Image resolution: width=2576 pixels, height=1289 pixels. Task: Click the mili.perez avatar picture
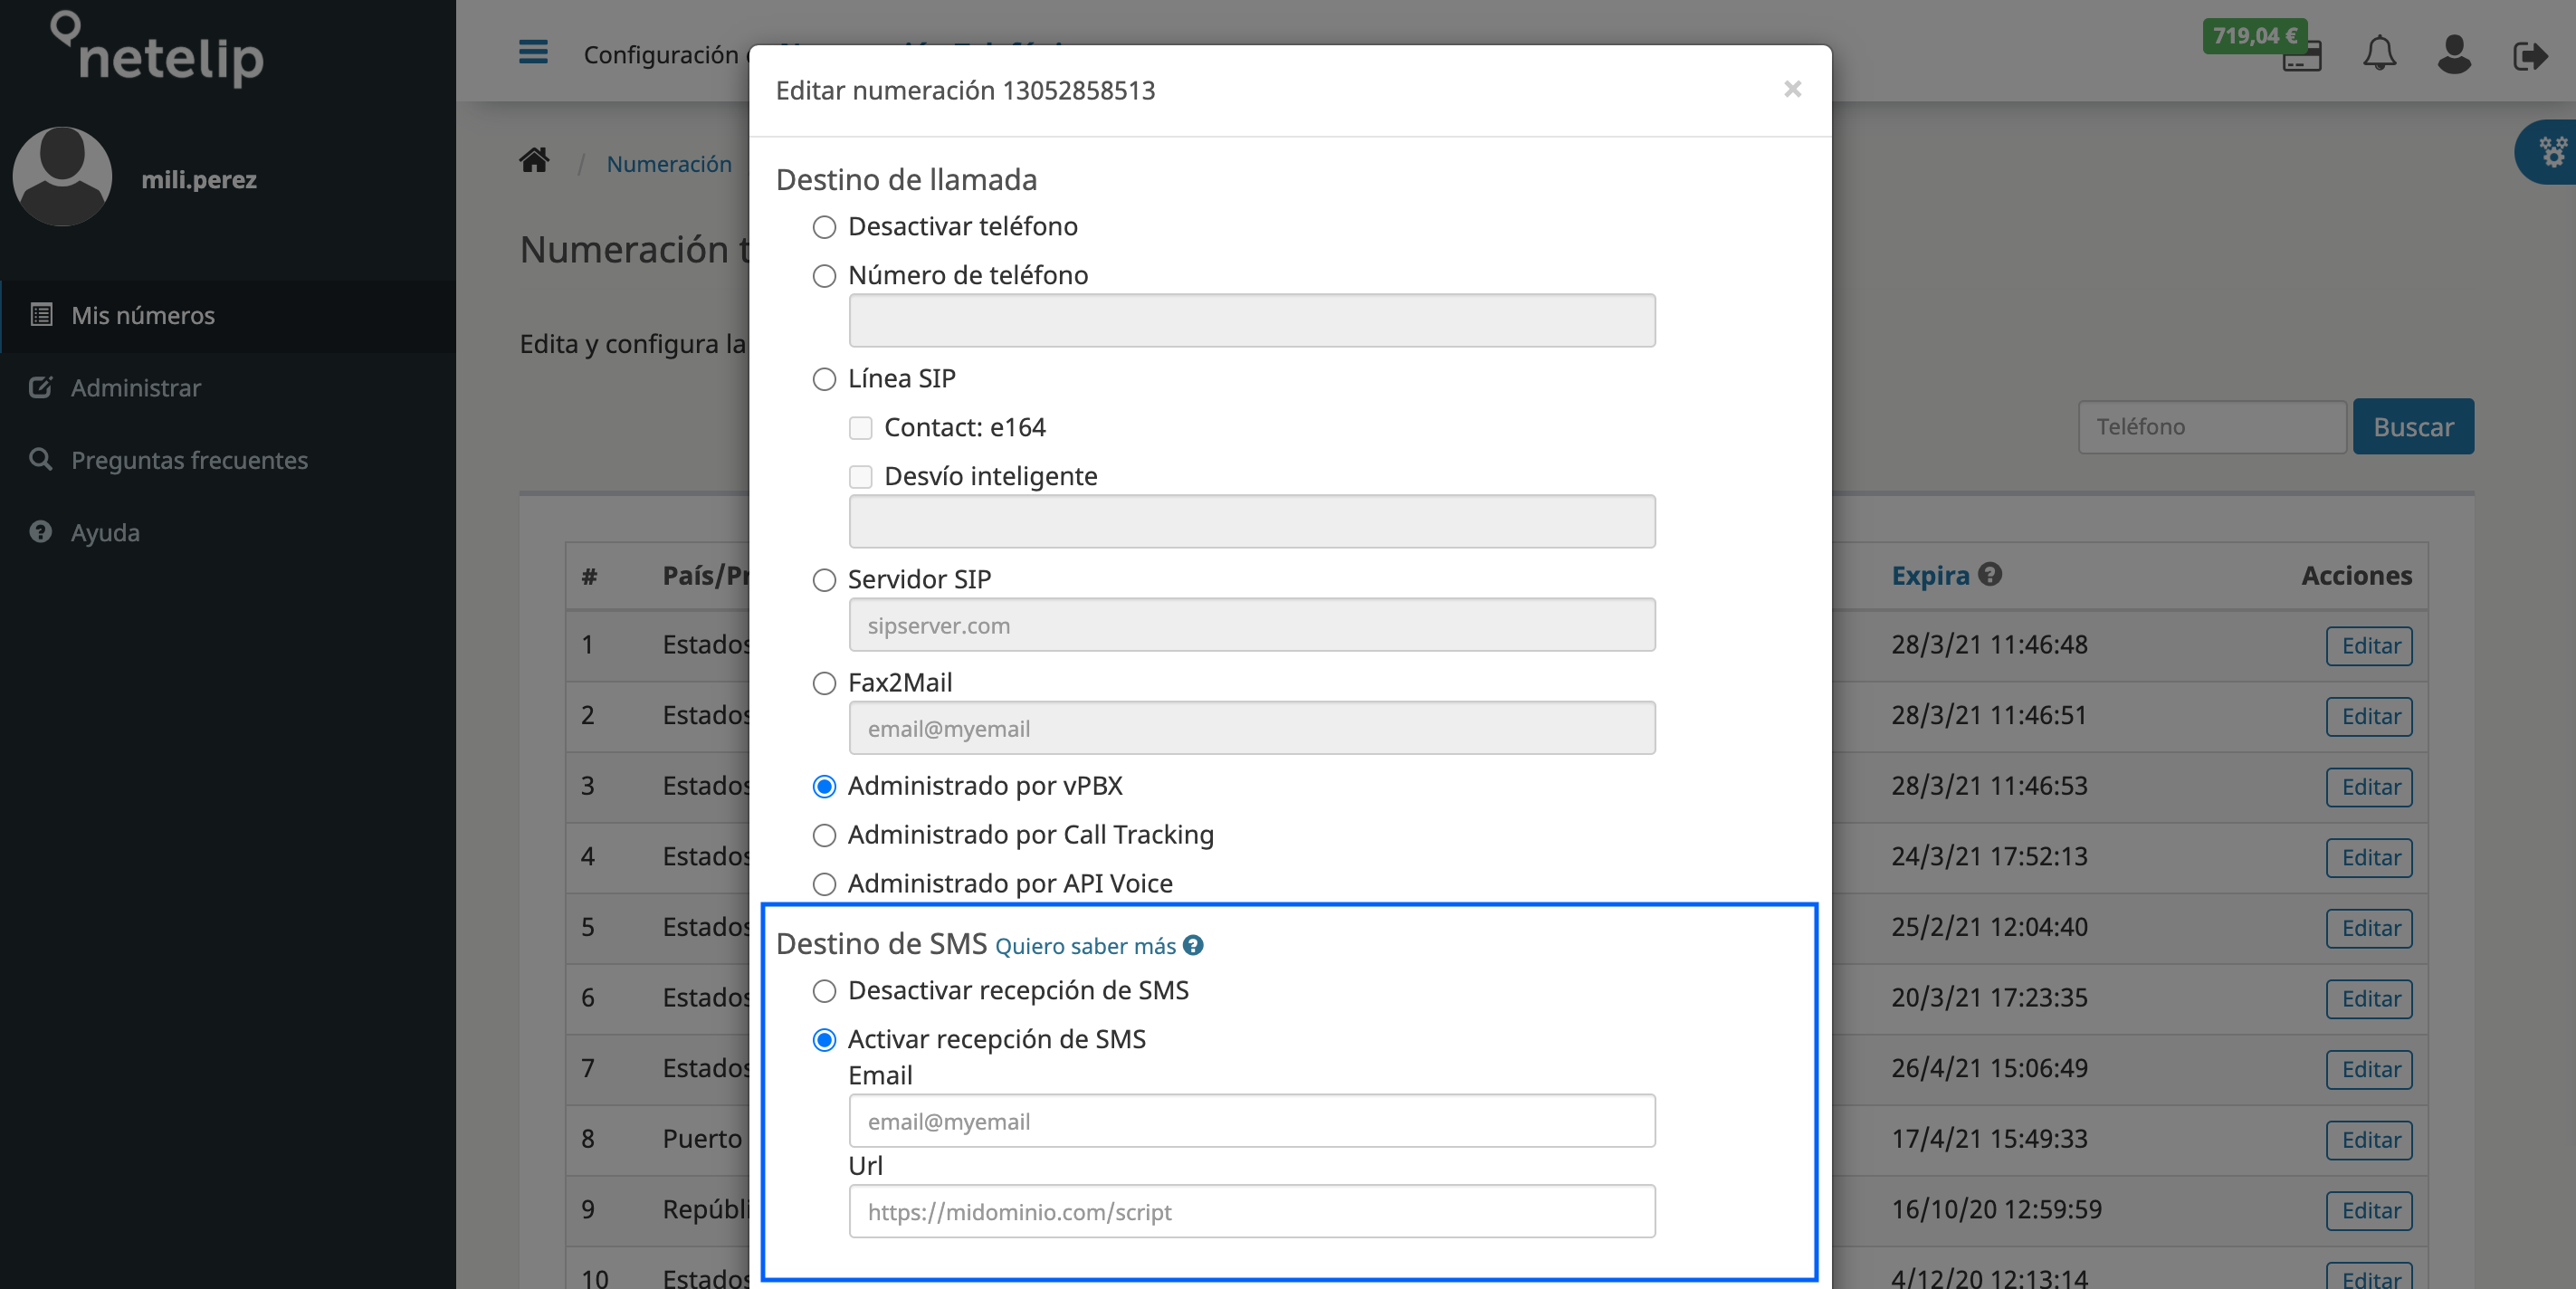coord(62,176)
